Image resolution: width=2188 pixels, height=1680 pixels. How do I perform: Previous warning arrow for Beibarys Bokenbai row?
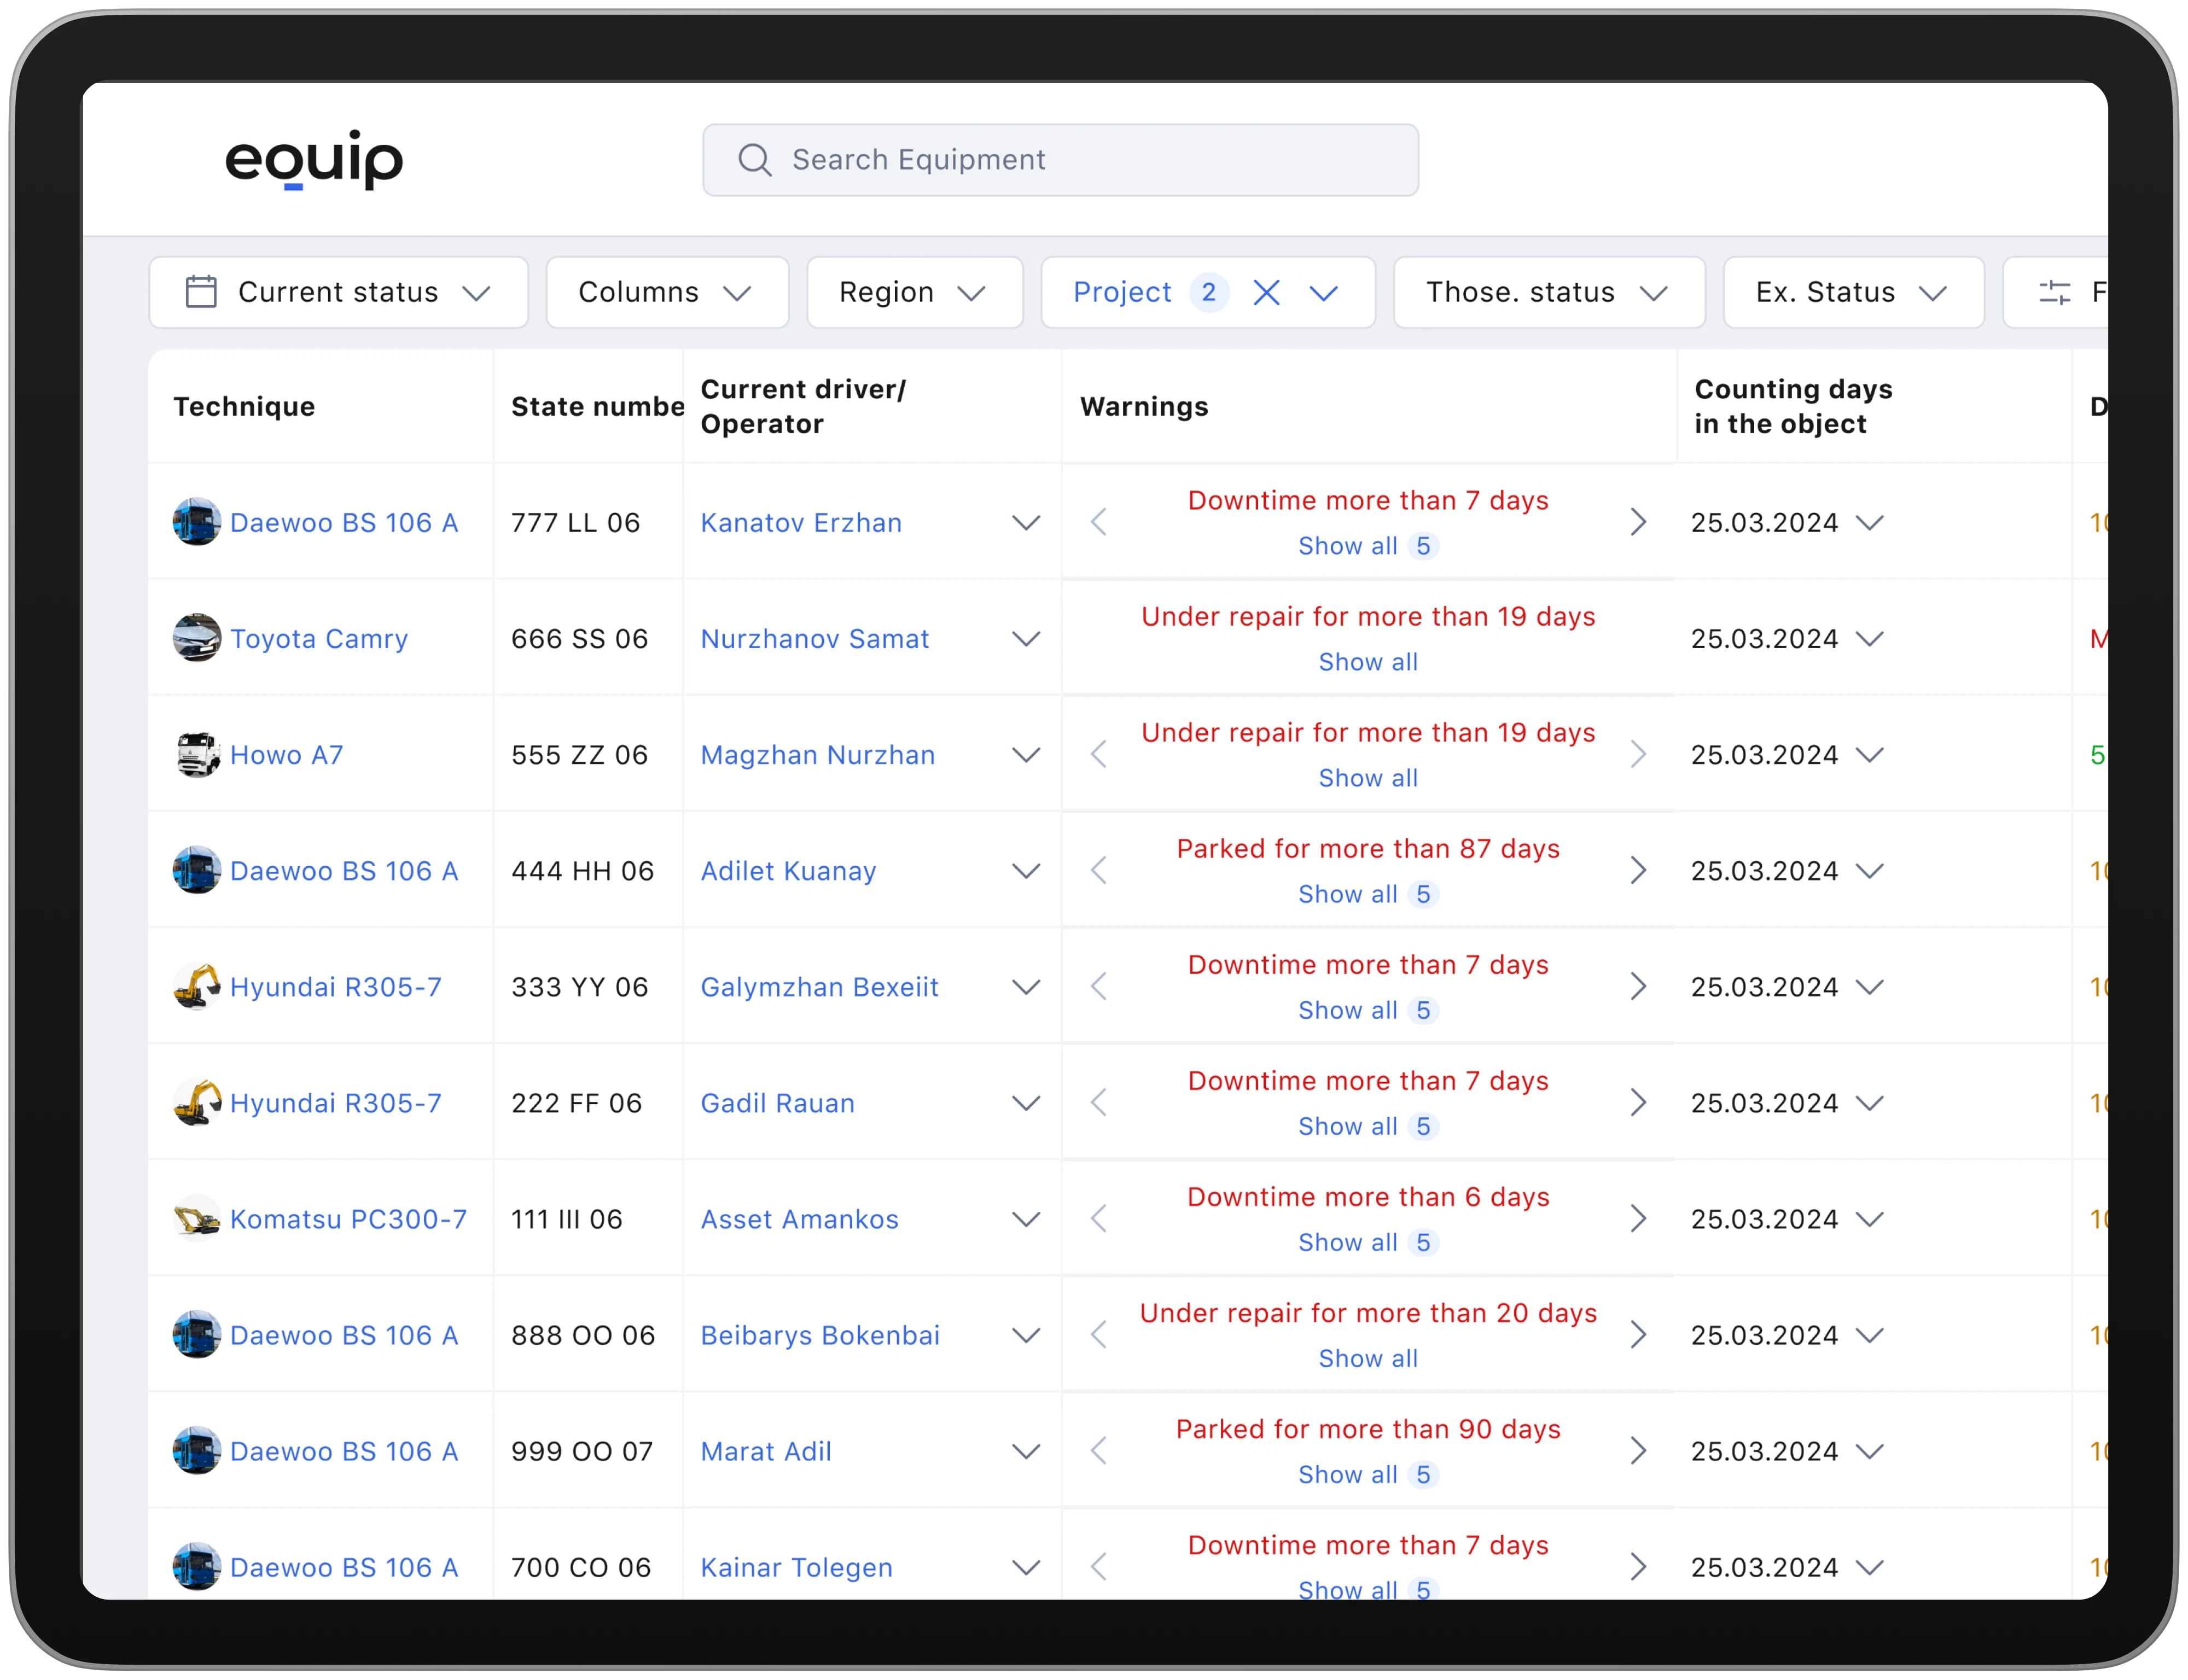coord(1099,1334)
